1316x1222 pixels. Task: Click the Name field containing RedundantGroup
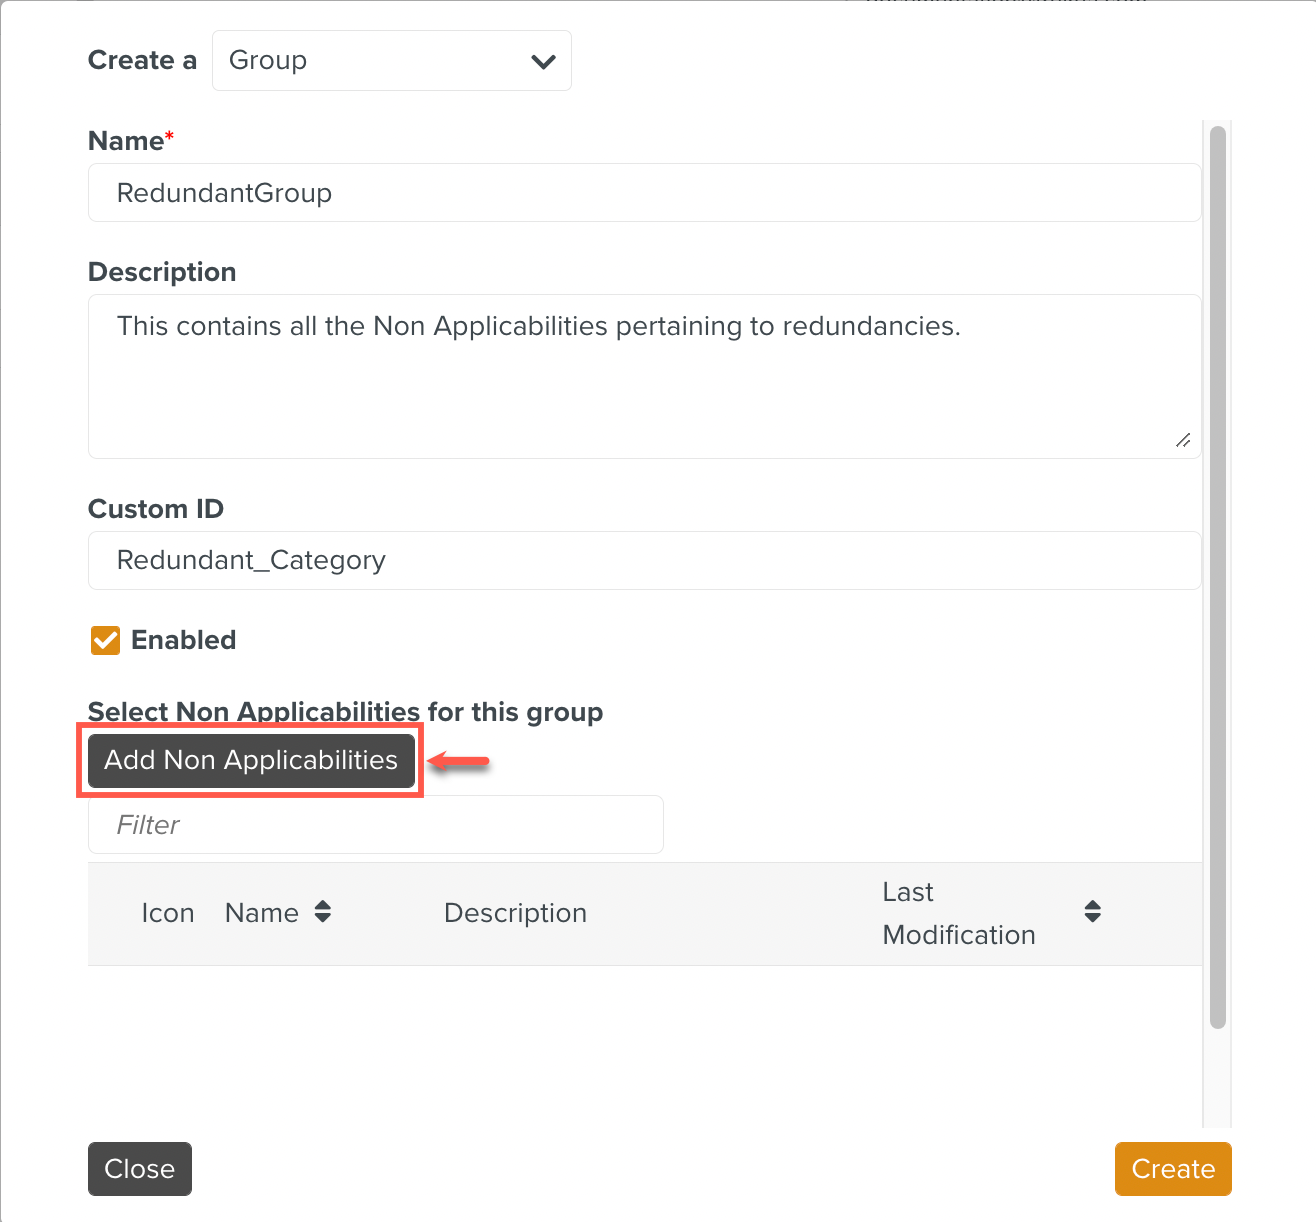coord(644,193)
